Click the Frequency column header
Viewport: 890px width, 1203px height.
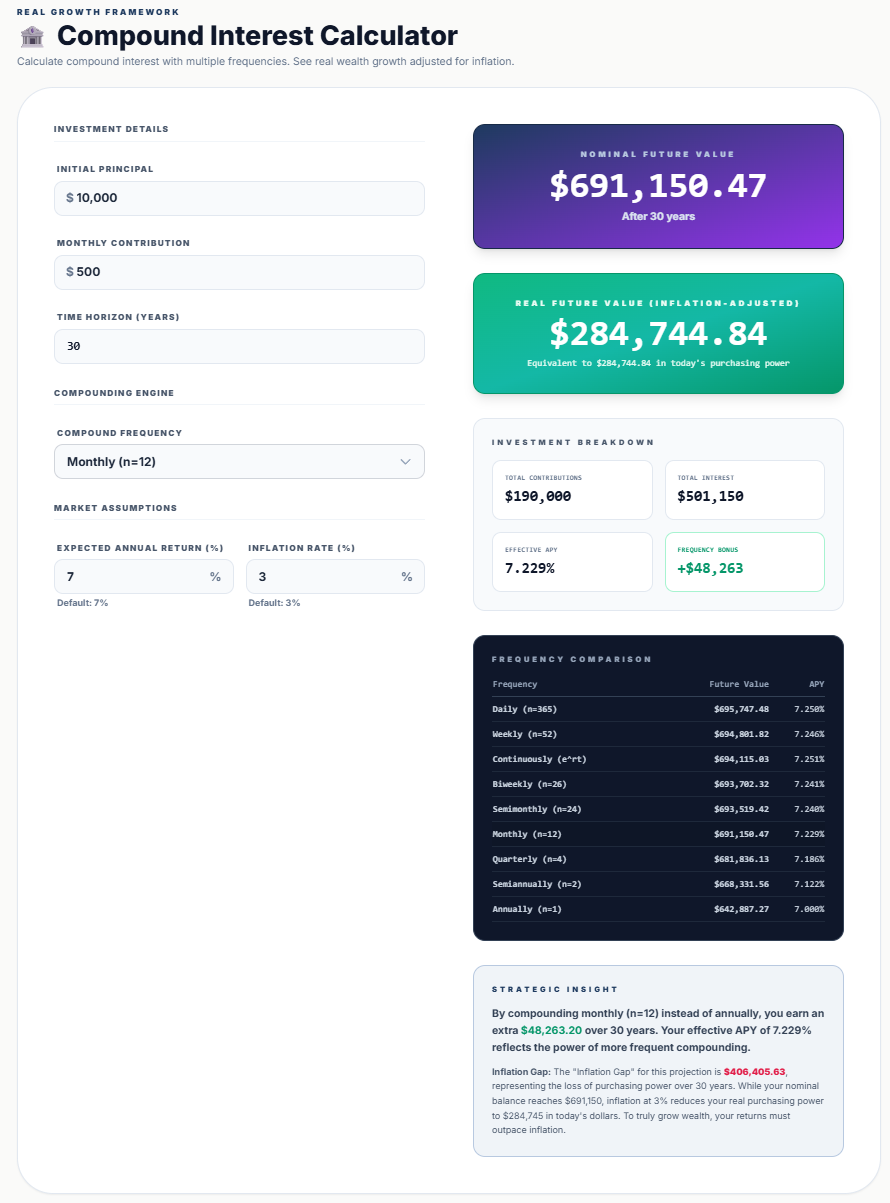(x=515, y=684)
